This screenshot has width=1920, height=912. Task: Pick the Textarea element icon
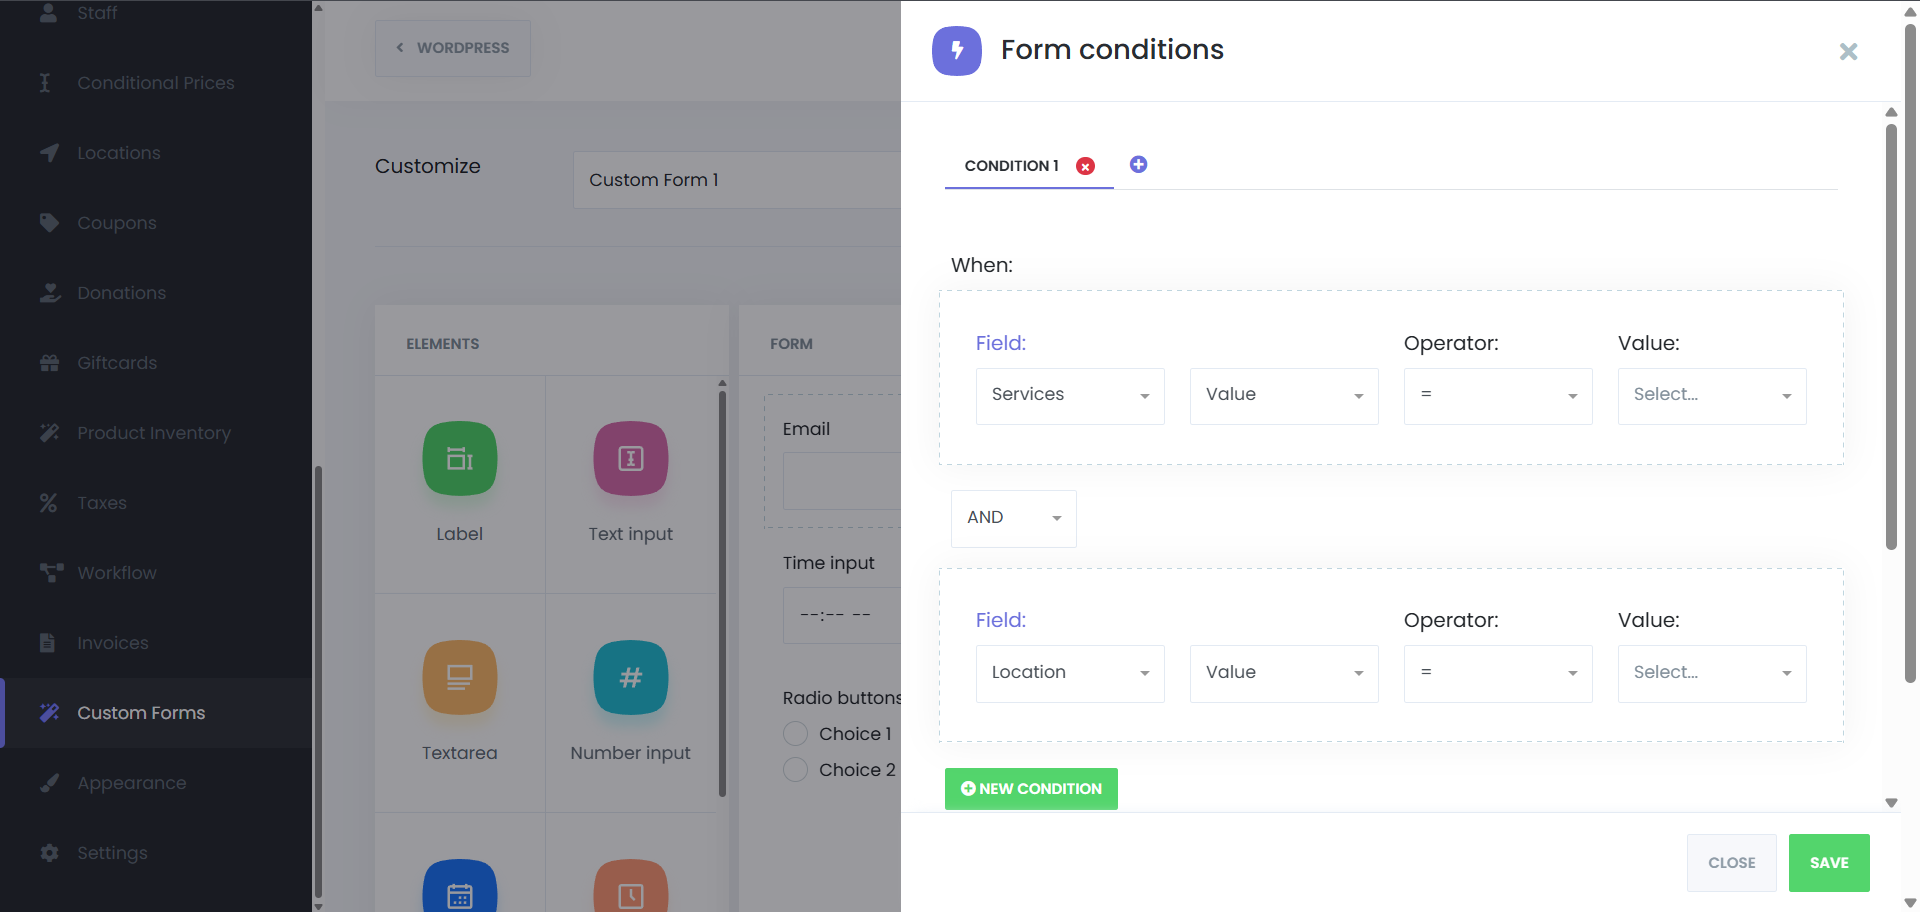(460, 677)
